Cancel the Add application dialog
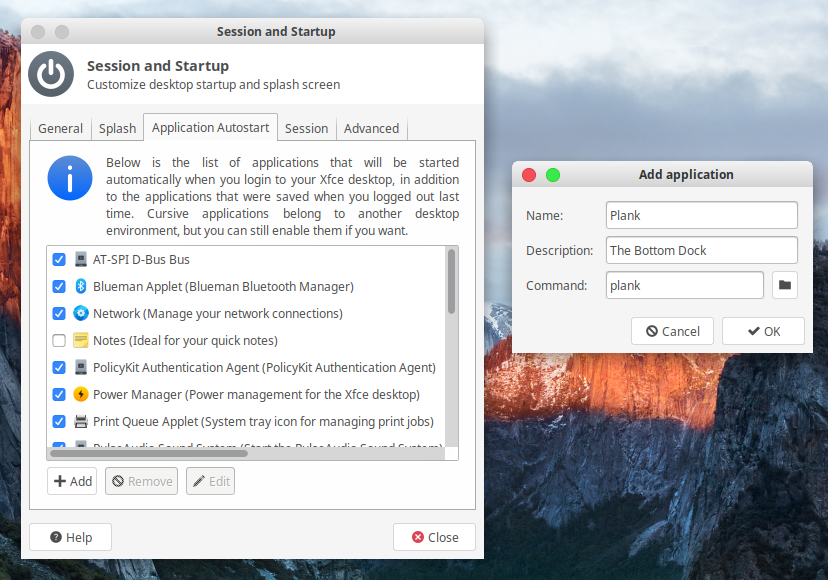 [672, 330]
